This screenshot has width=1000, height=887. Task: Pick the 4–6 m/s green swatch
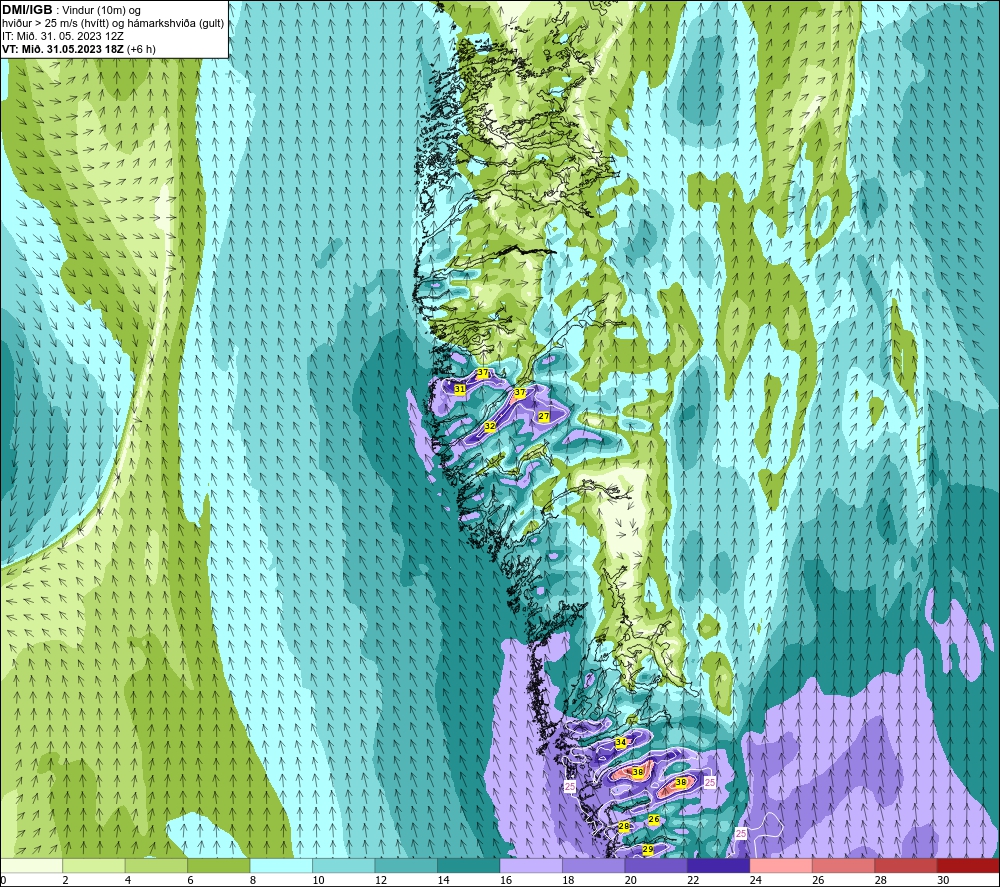[x=156, y=865]
